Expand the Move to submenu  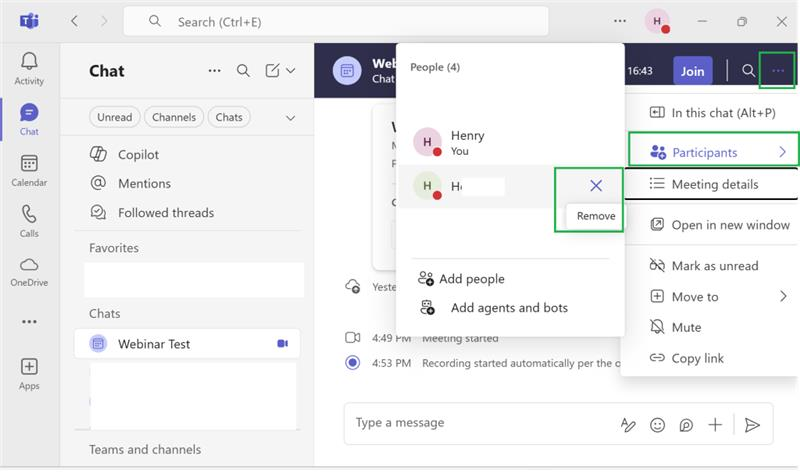pos(712,296)
